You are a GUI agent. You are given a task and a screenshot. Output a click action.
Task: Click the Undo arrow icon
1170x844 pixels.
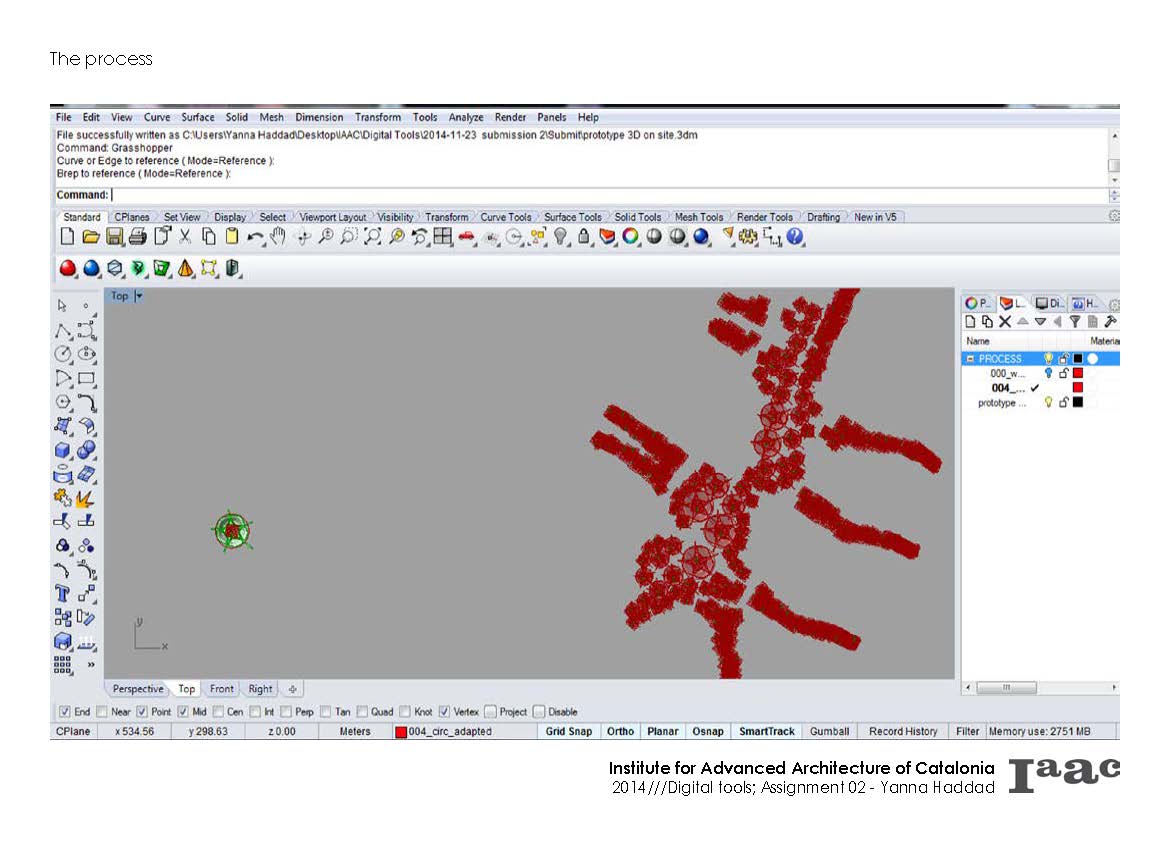tap(256, 237)
